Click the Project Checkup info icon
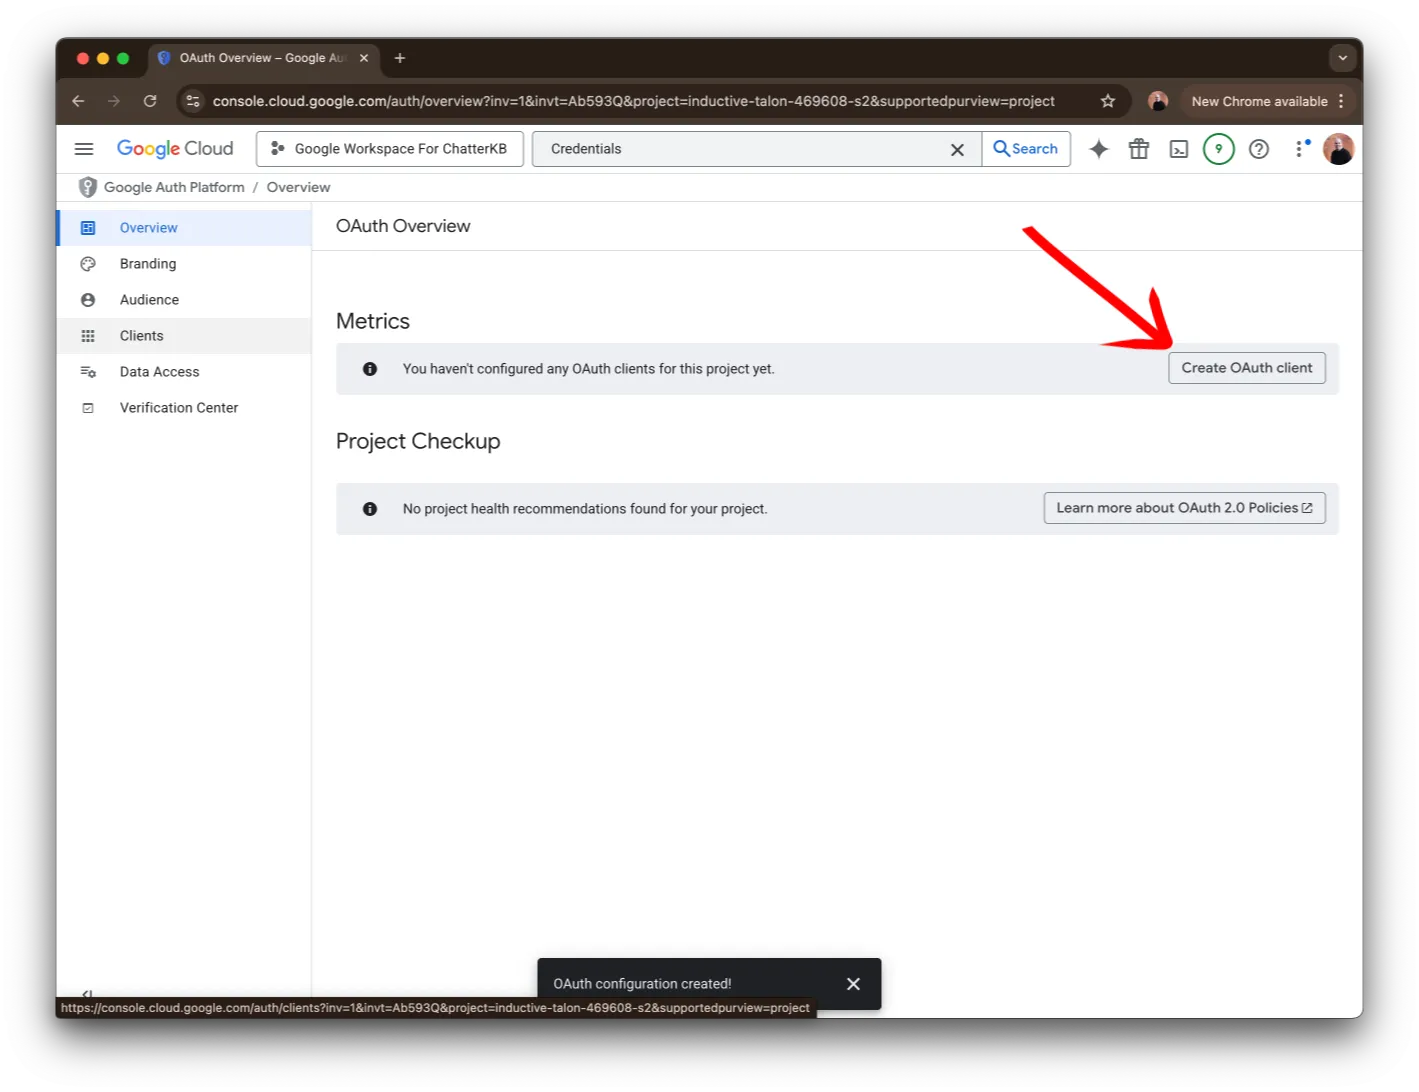 click(370, 509)
